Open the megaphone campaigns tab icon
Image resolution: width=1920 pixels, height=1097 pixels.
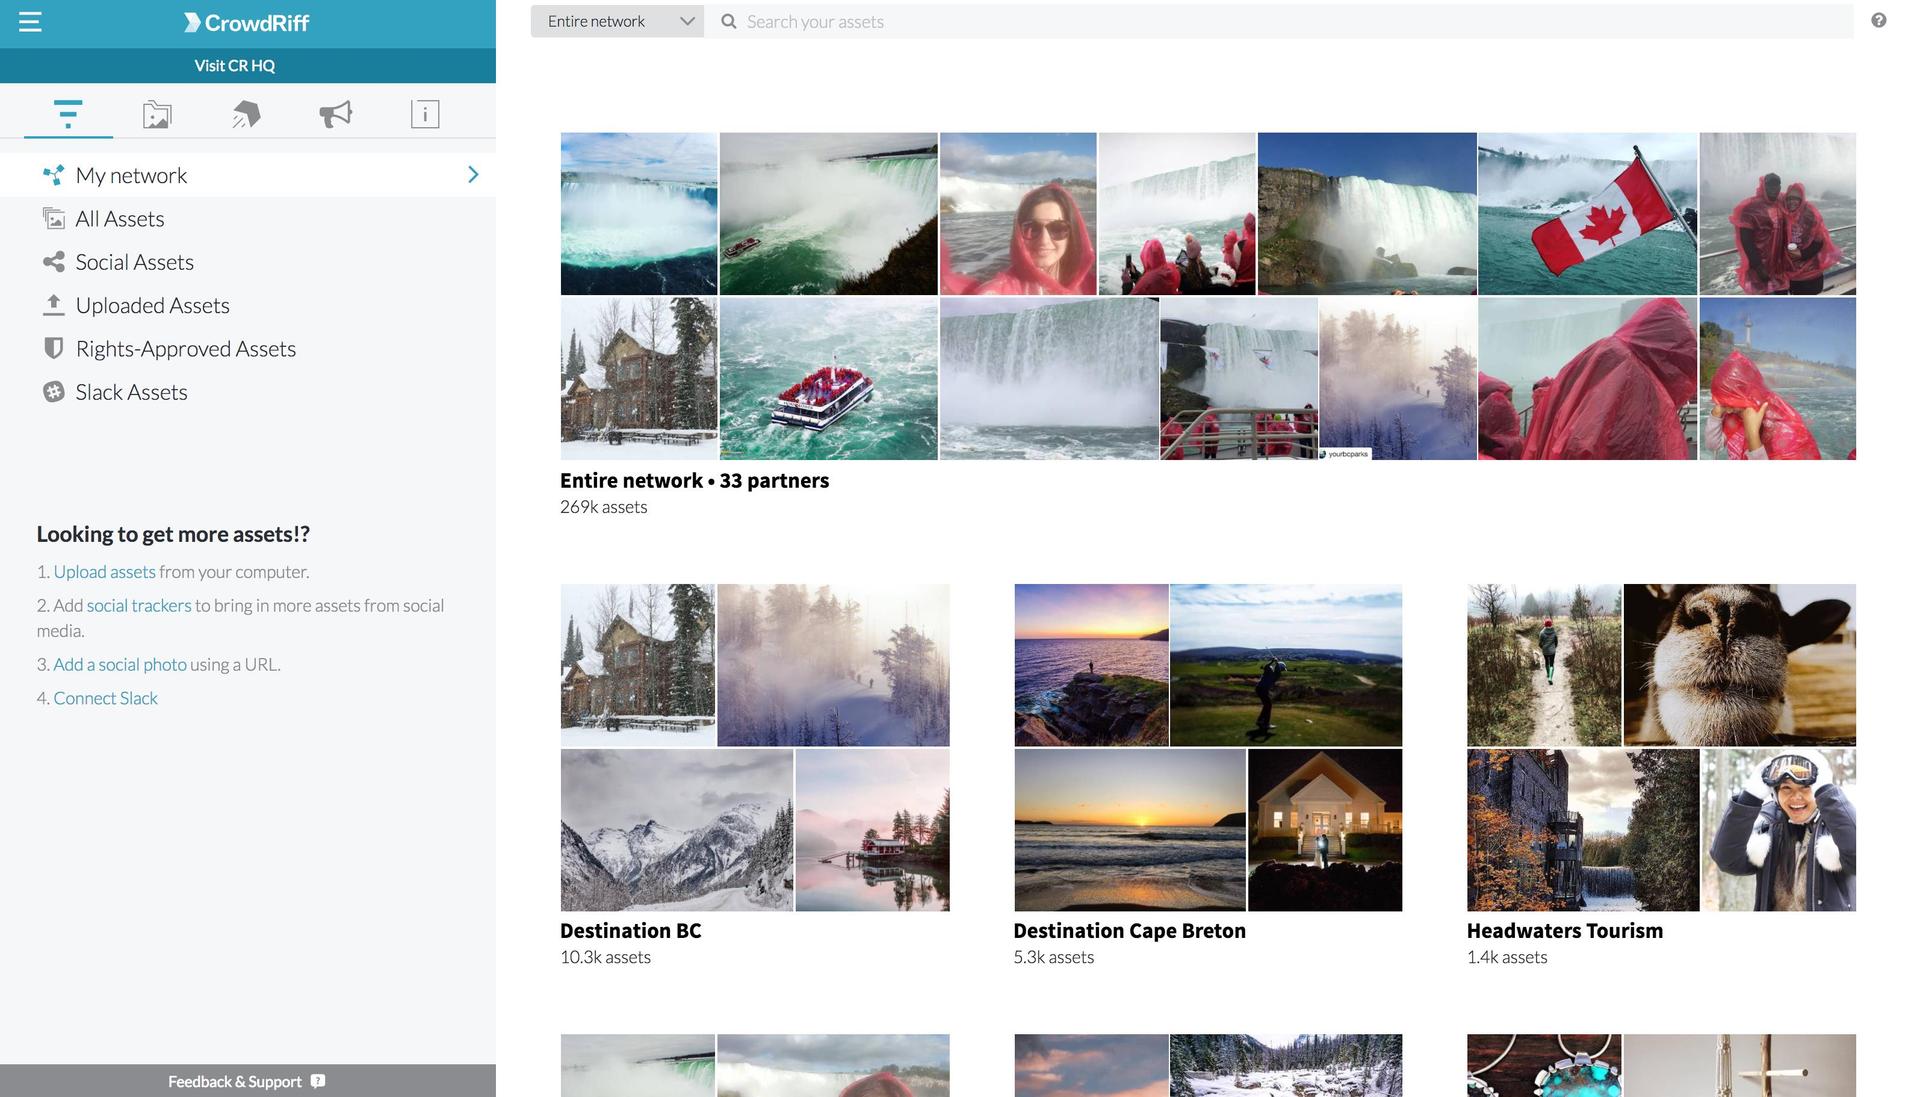pyautogui.click(x=336, y=114)
